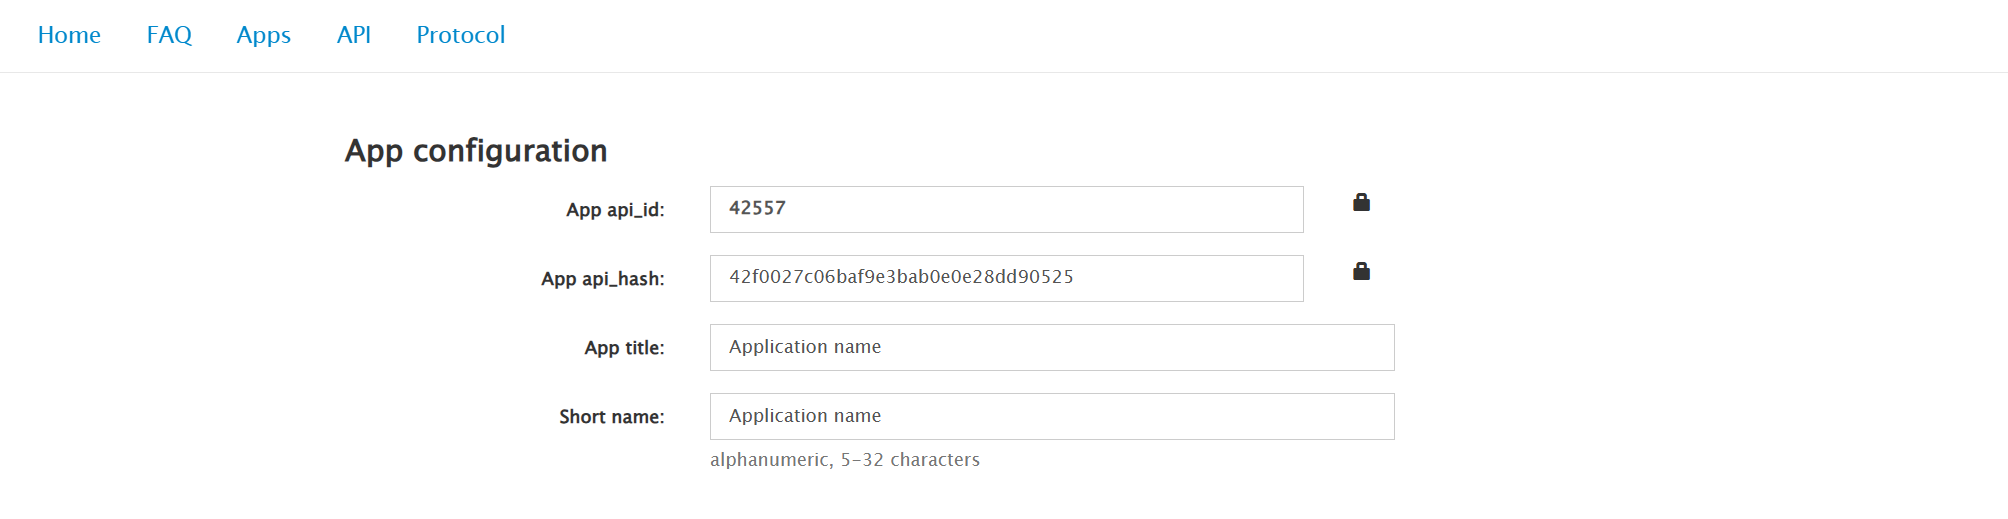
Task: Focus the App api_id input field
Action: 1007,209
